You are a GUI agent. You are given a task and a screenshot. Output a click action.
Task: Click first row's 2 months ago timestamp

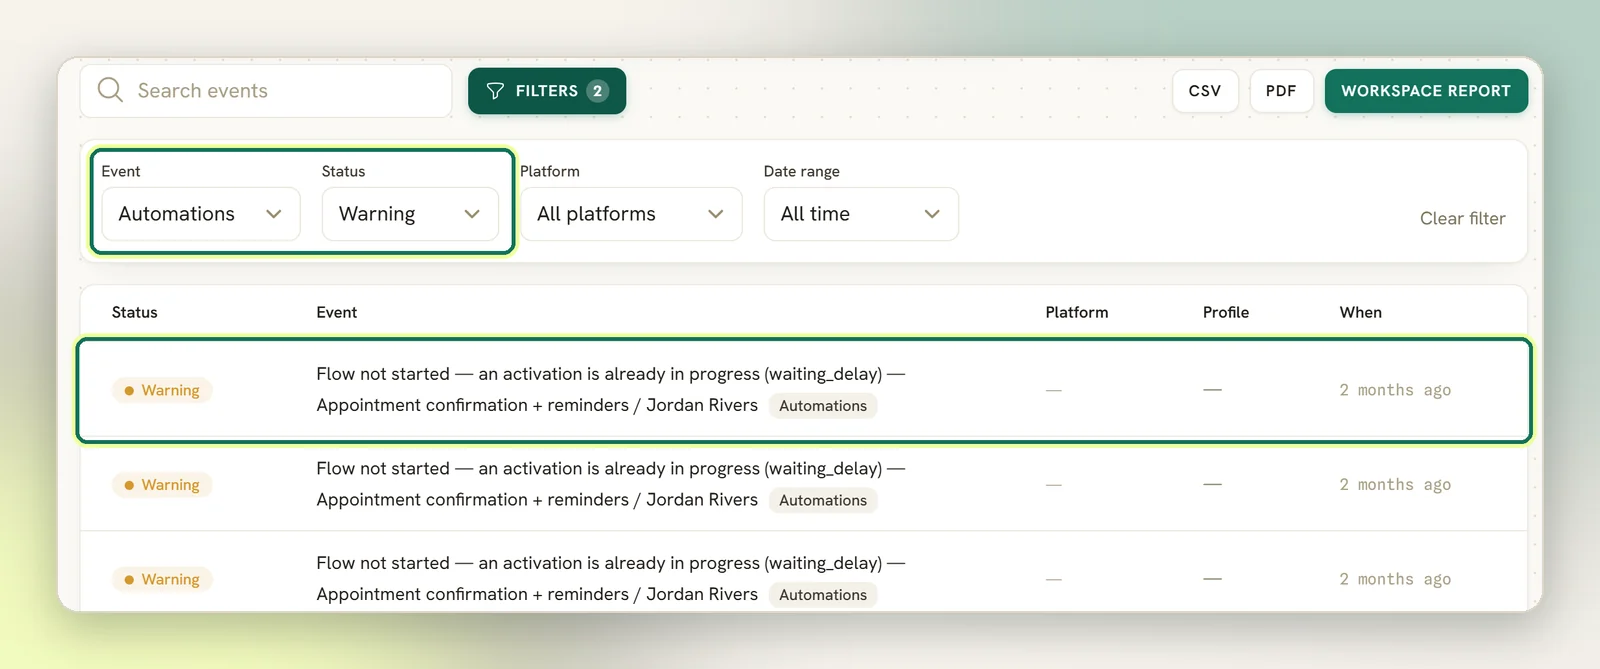(1395, 390)
